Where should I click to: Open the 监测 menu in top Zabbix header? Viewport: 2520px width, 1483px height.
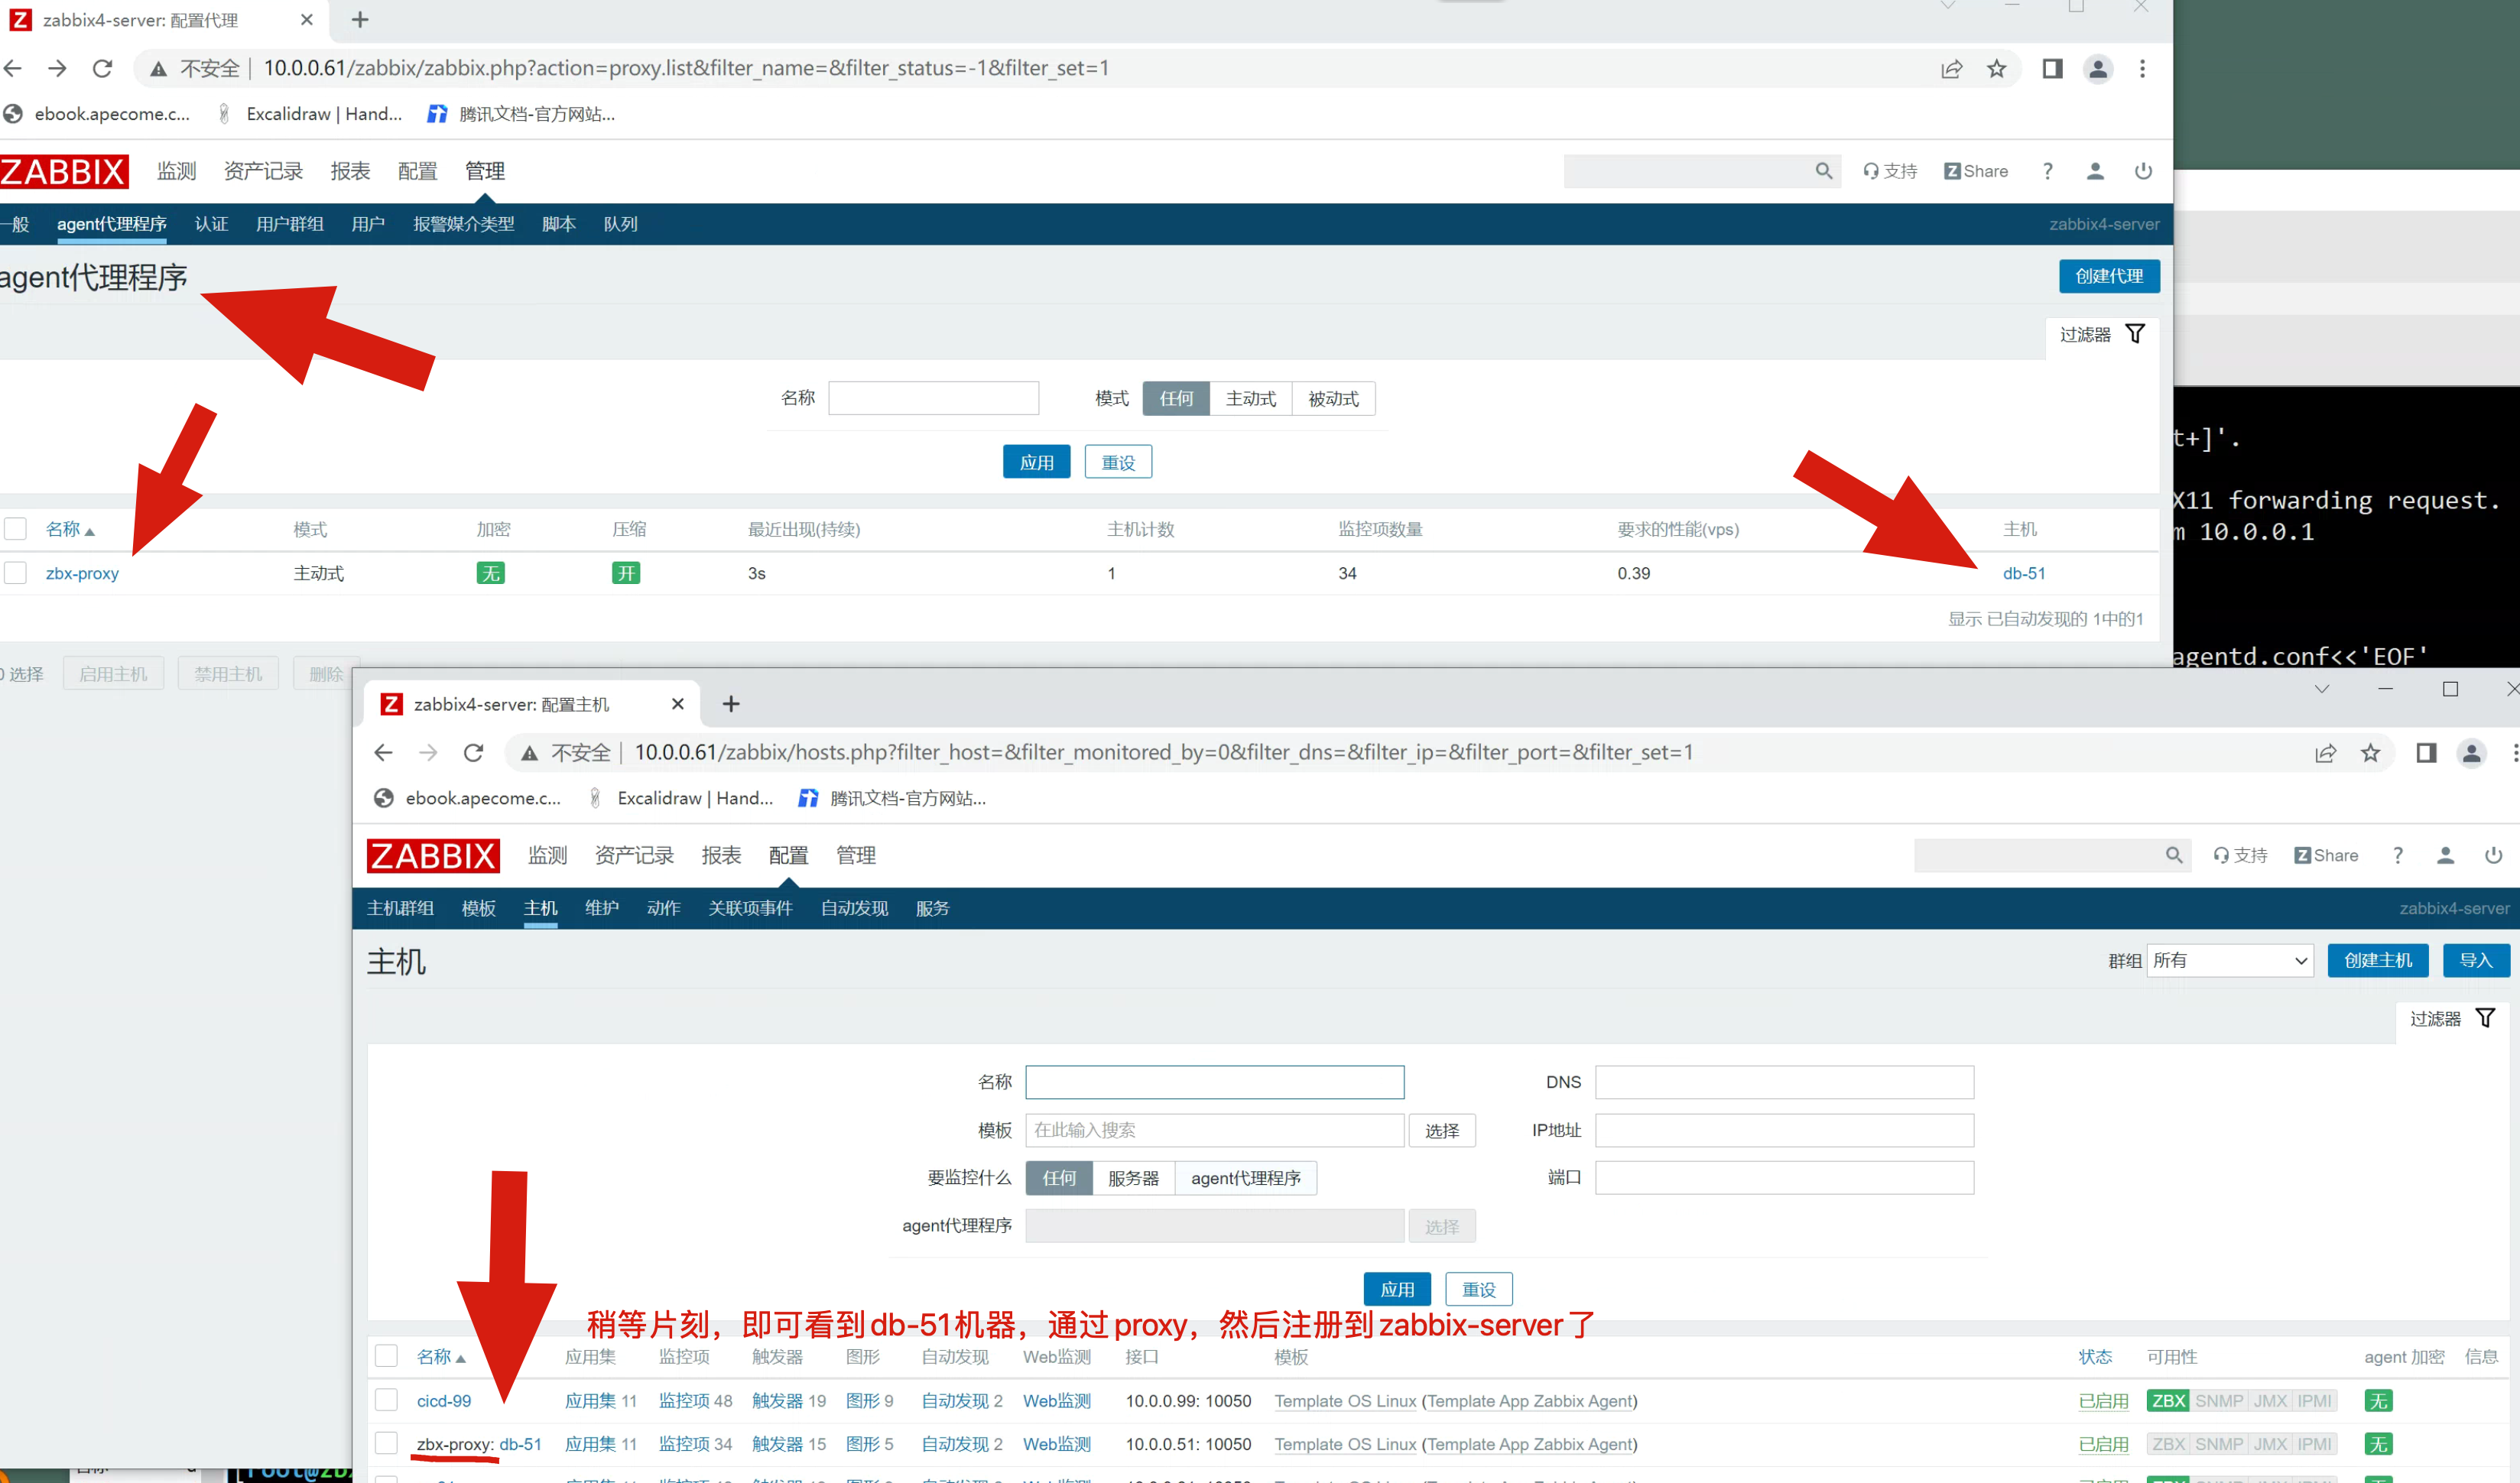click(x=176, y=171)
